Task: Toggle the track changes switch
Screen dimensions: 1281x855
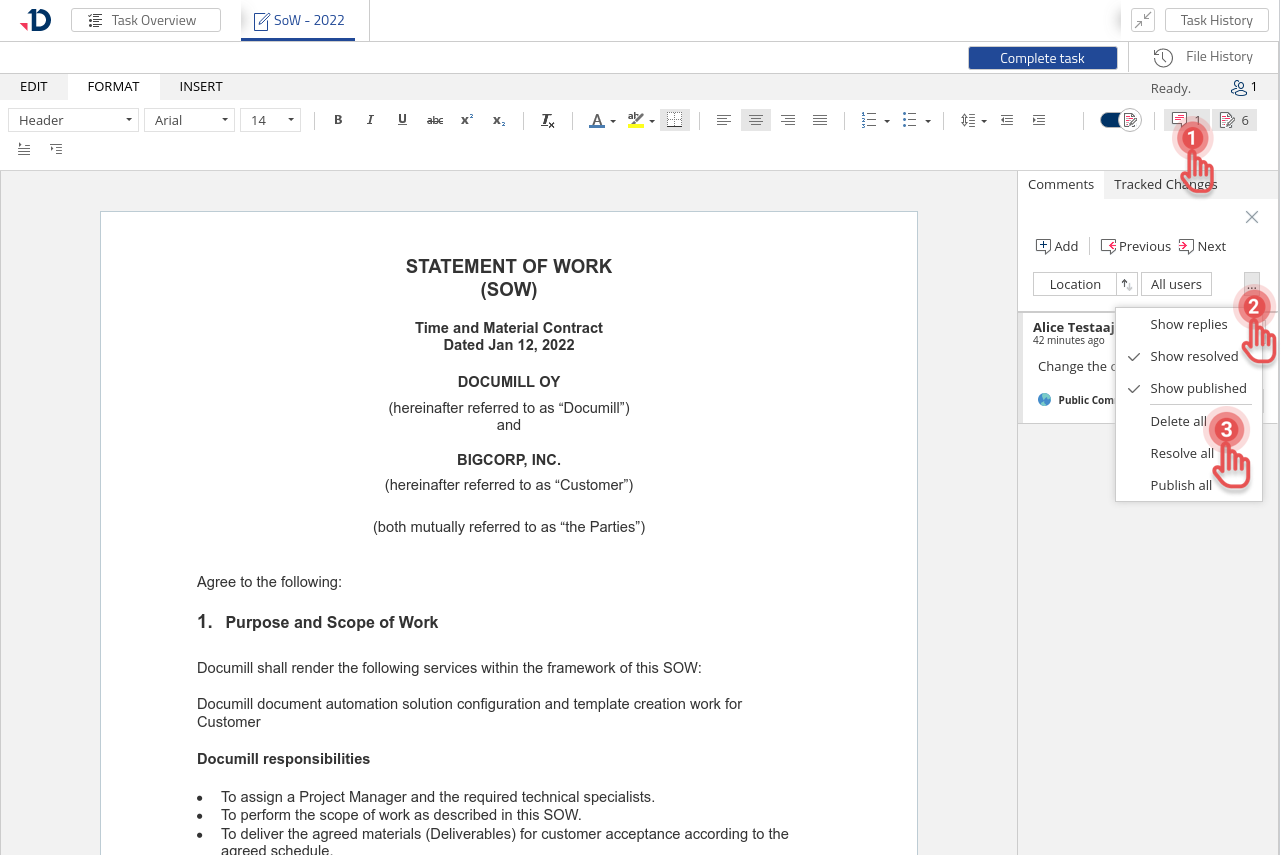Action: [1119, 120]
